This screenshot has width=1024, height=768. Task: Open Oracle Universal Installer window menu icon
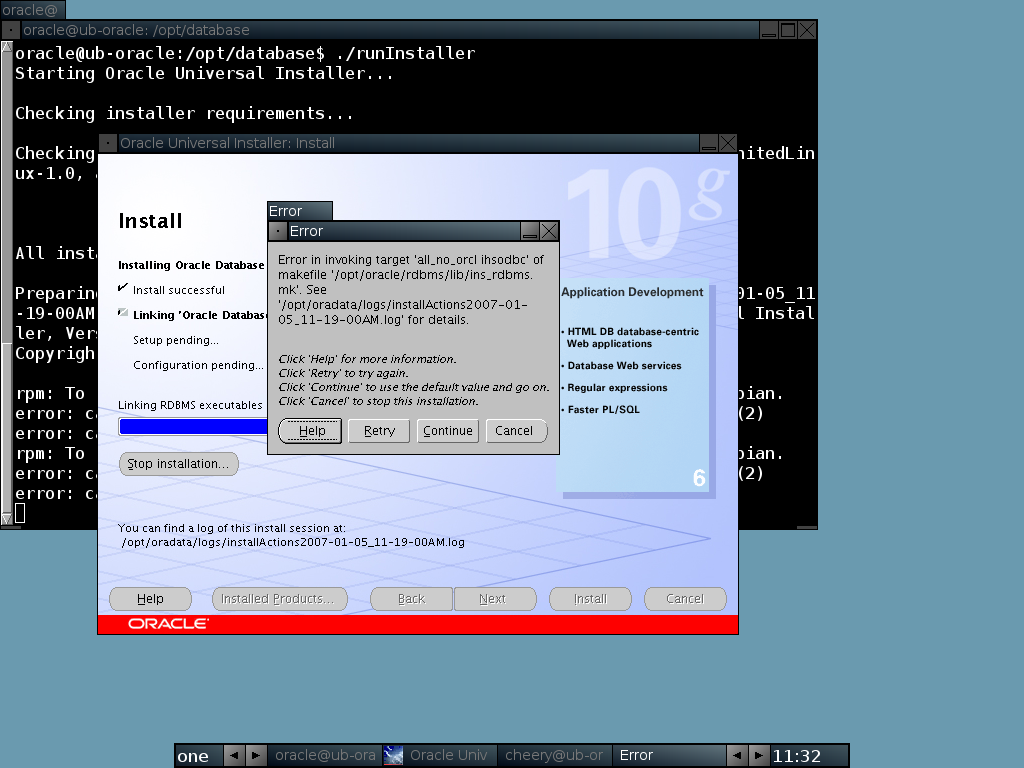(x=108, y=143)
